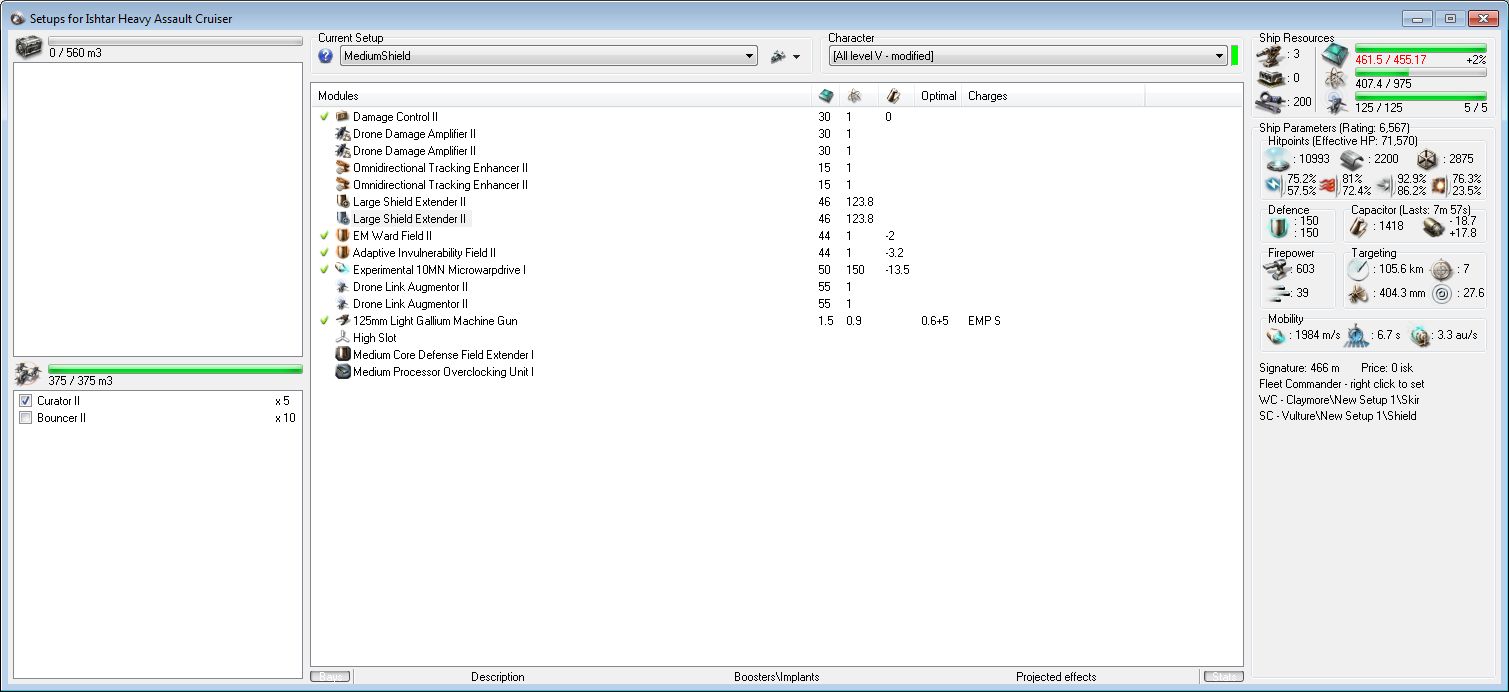The image size is (1509, 692).
Task: Open the Description tab
Action: [498, 677]
